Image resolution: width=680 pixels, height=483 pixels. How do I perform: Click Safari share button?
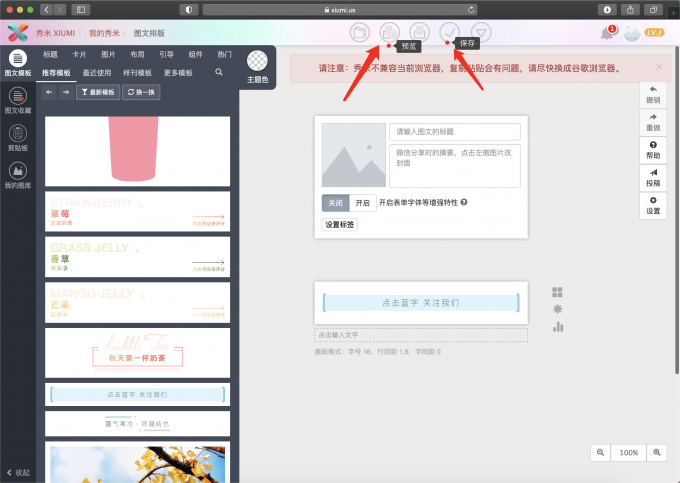pyautogui.click(x=630, y=10)
